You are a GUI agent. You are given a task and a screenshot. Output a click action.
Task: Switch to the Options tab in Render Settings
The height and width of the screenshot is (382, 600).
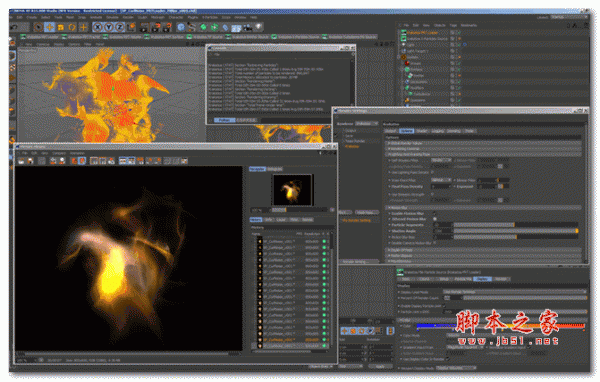(x=406, y=131)
